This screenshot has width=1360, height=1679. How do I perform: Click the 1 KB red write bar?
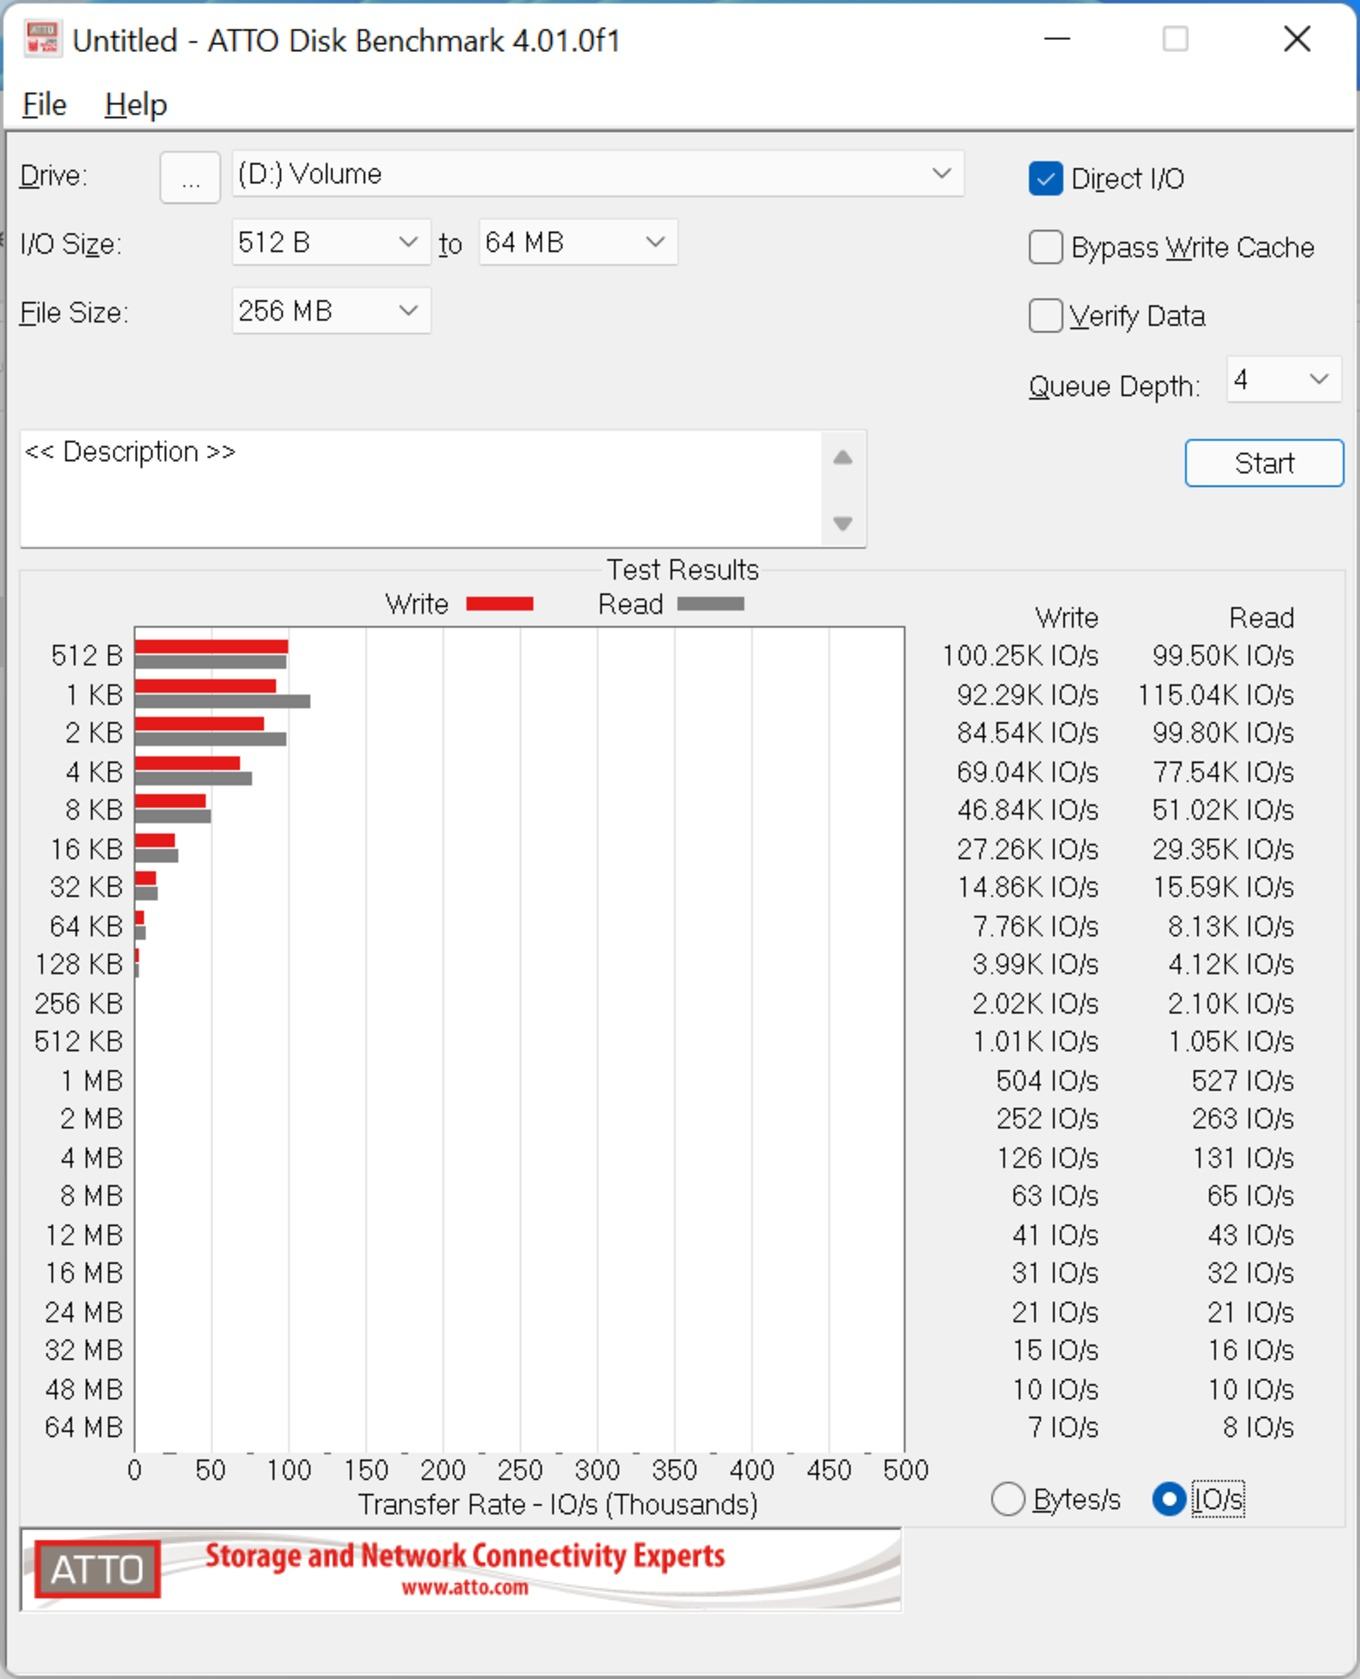[x=205, y=686]
